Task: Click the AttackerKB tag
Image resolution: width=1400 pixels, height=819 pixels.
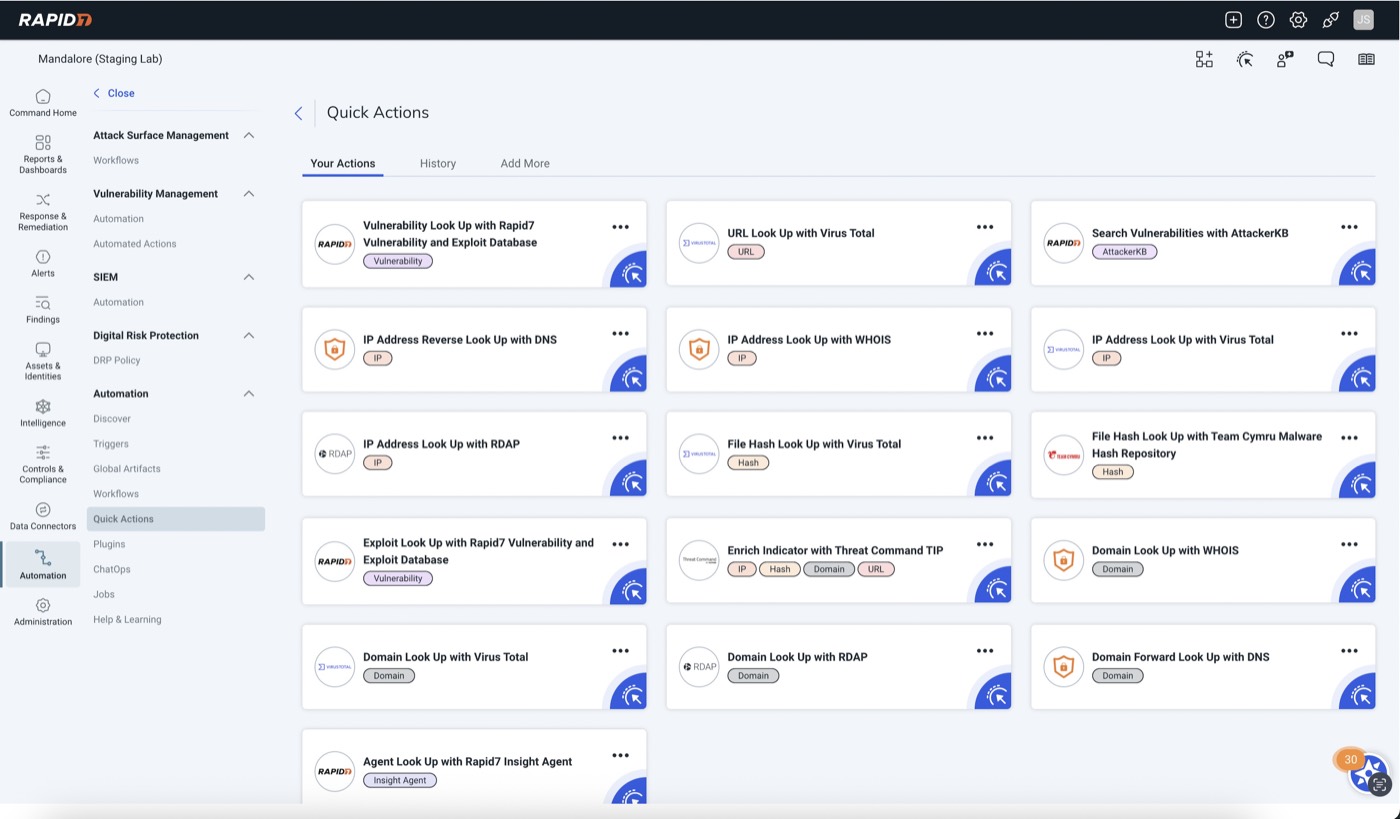Action: point(1124,252)
